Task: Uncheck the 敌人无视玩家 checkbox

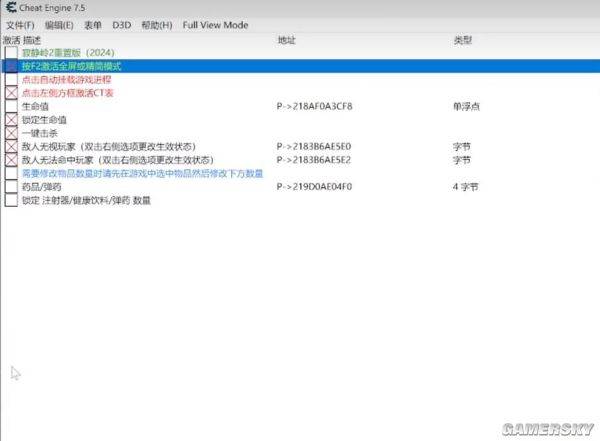Action: (x=11, y=146)
